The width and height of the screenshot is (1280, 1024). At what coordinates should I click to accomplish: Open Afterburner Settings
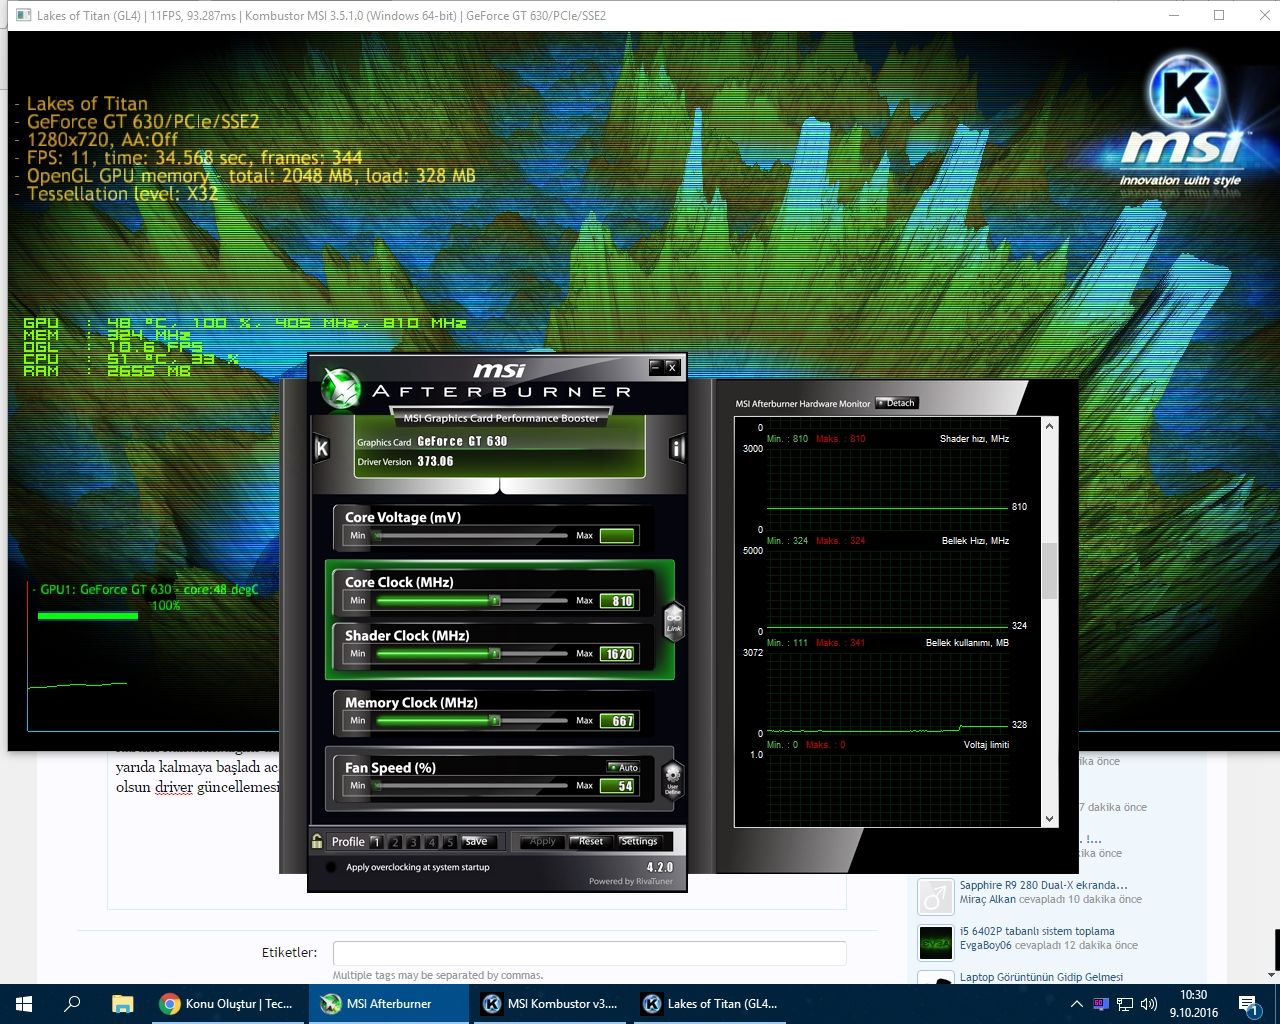639,842
